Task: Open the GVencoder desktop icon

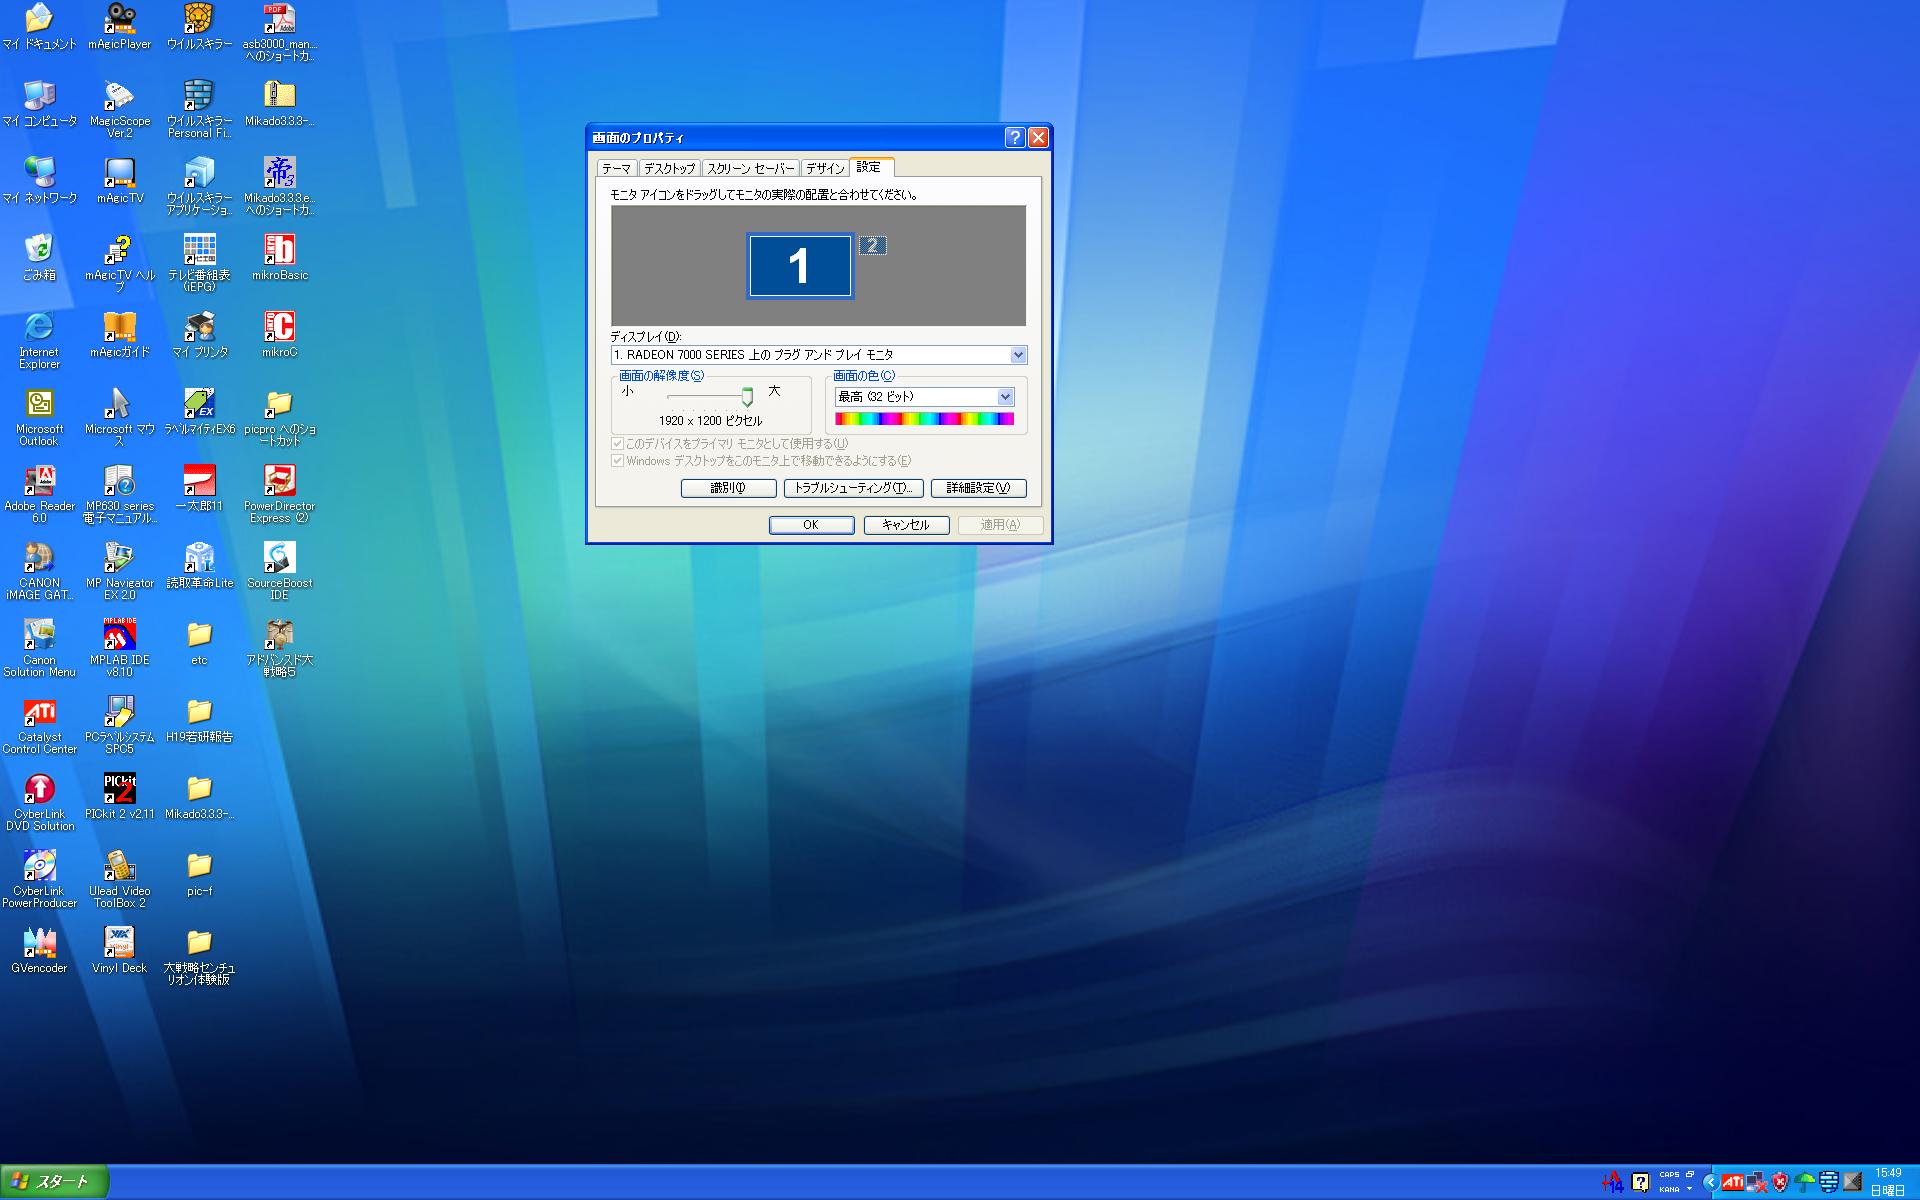Action: click(x=39, y=943)
